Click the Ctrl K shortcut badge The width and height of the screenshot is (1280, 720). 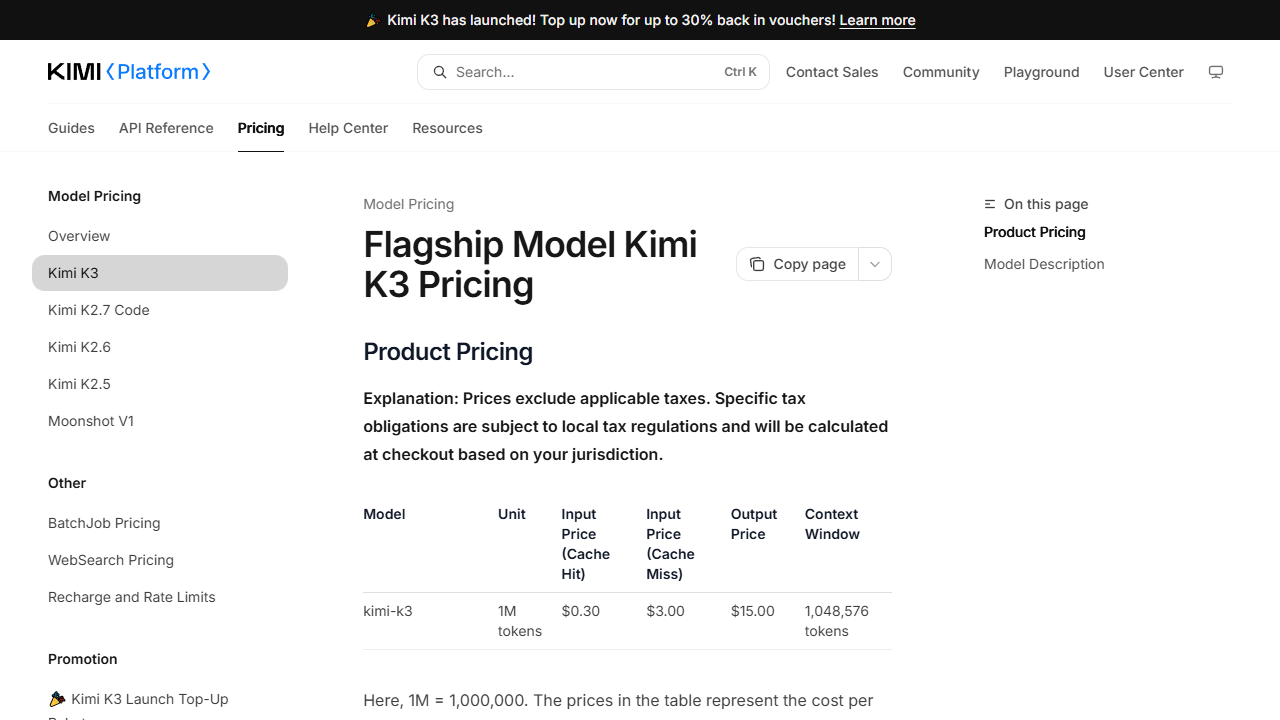click(740, 72)
